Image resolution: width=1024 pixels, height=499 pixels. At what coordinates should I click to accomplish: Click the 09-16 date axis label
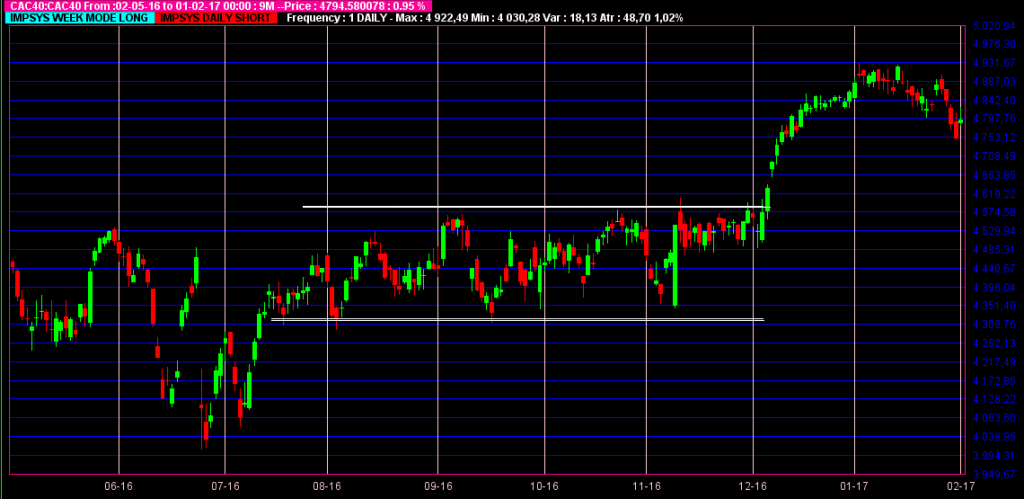point(438,487)
